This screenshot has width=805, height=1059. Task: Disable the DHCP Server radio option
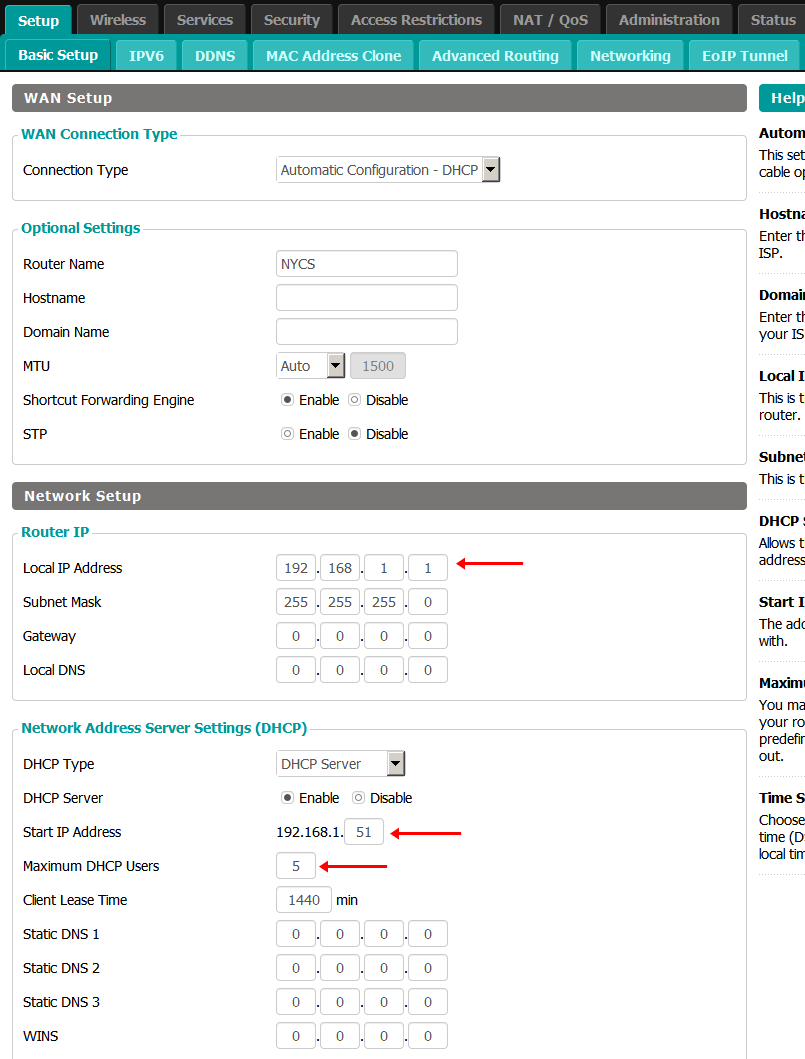(358, 798)
